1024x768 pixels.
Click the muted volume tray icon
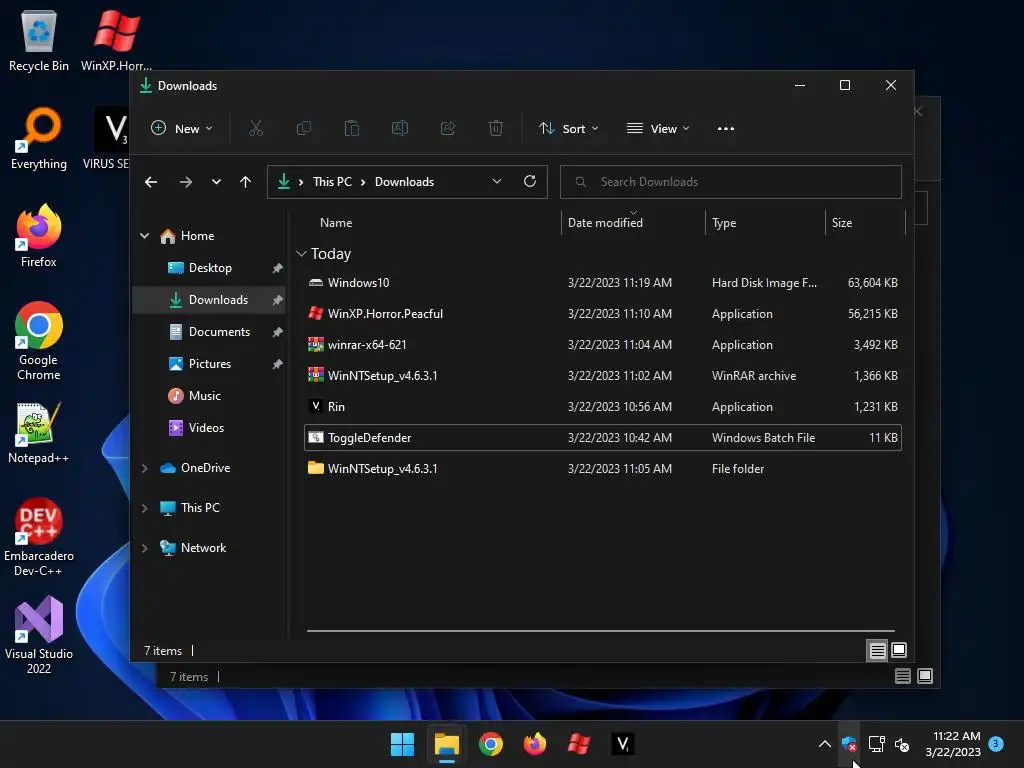pyautogui.click(x=902, y=744)
